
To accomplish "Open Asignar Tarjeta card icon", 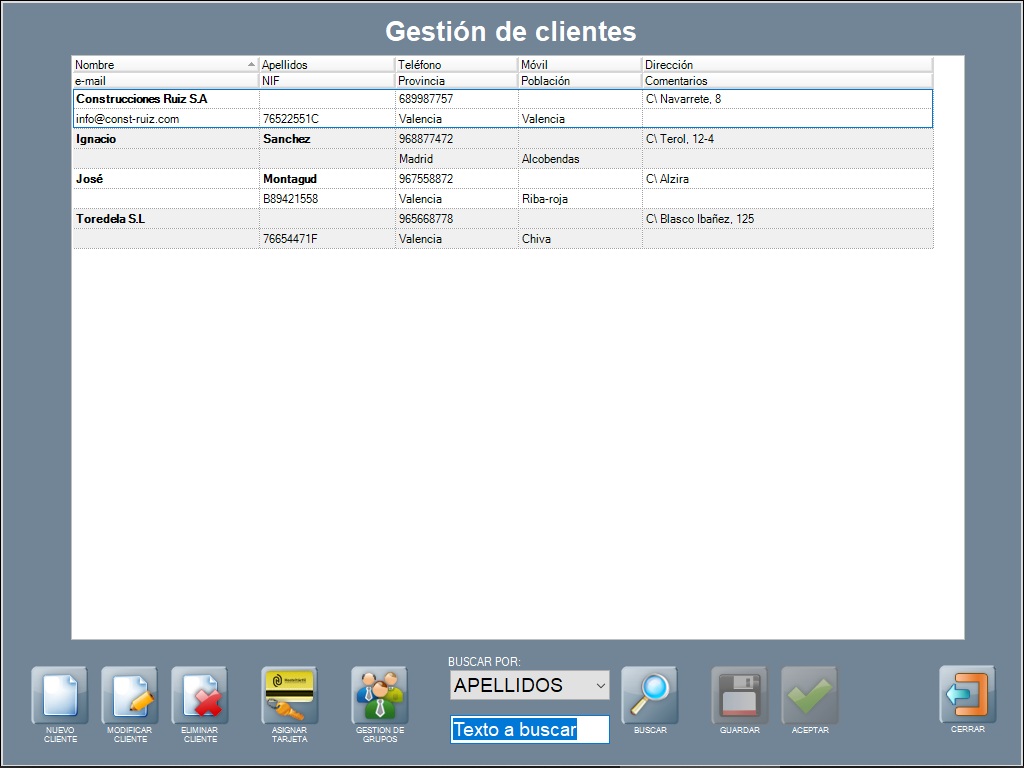I will [x=289, y=695].
